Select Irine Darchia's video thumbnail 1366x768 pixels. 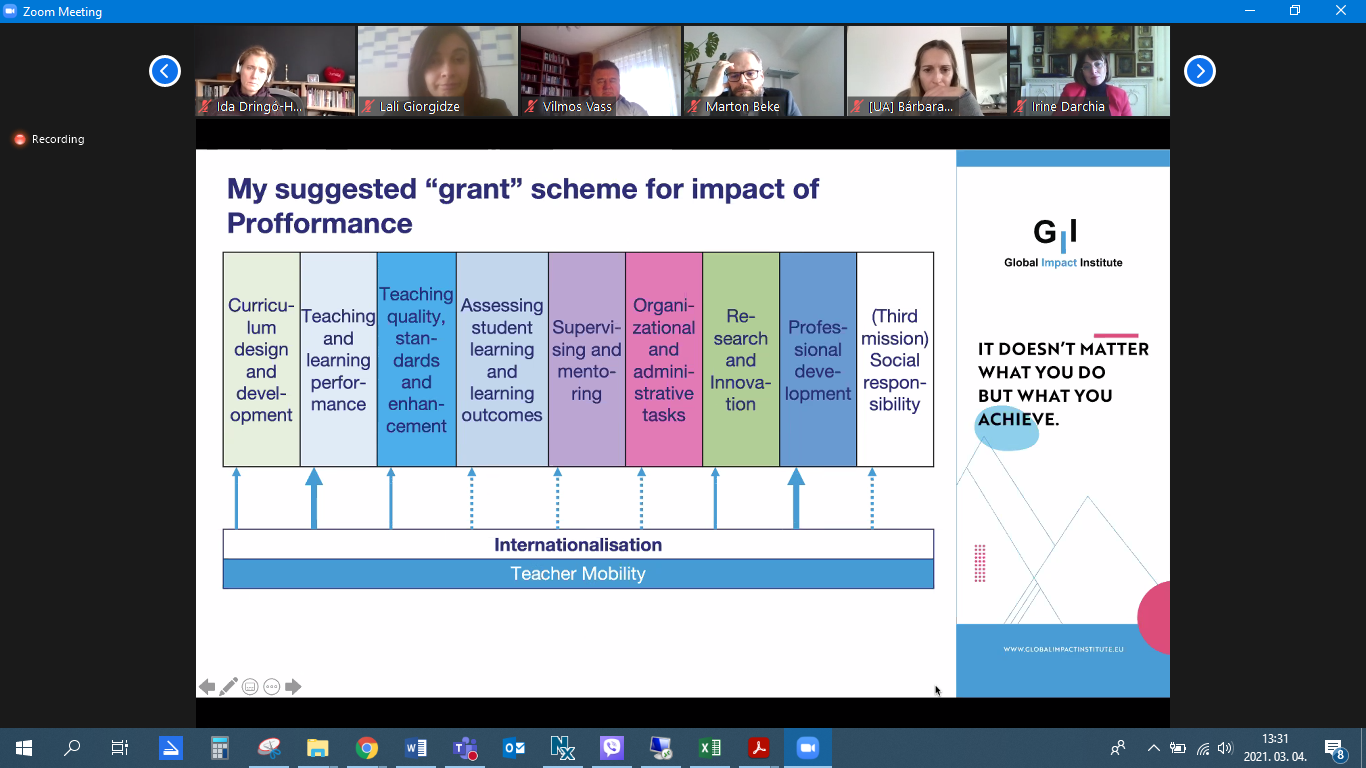tap(1089, 71)
